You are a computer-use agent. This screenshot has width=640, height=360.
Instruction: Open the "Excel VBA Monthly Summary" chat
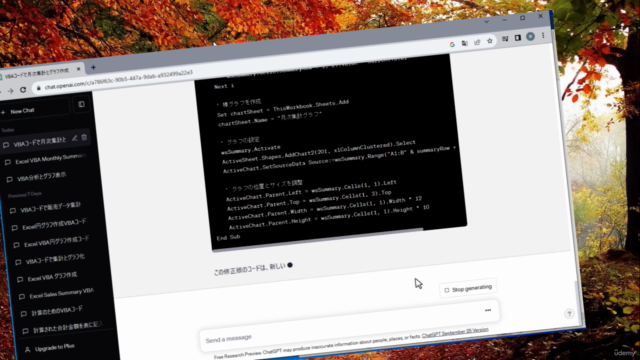[50, 159]
